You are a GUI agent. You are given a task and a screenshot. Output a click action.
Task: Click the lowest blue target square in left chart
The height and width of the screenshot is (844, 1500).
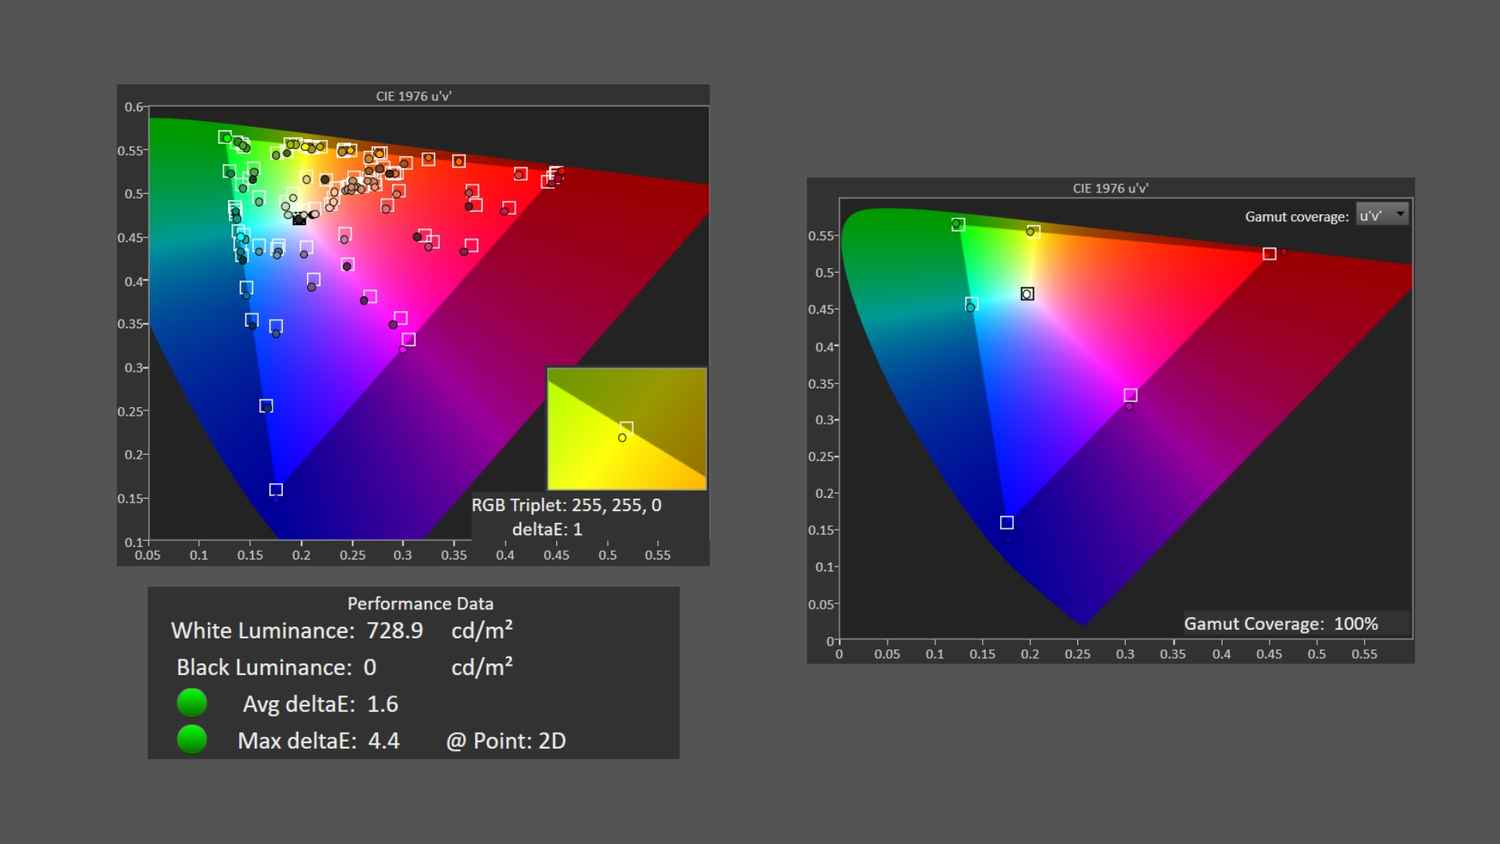[276, 490]
